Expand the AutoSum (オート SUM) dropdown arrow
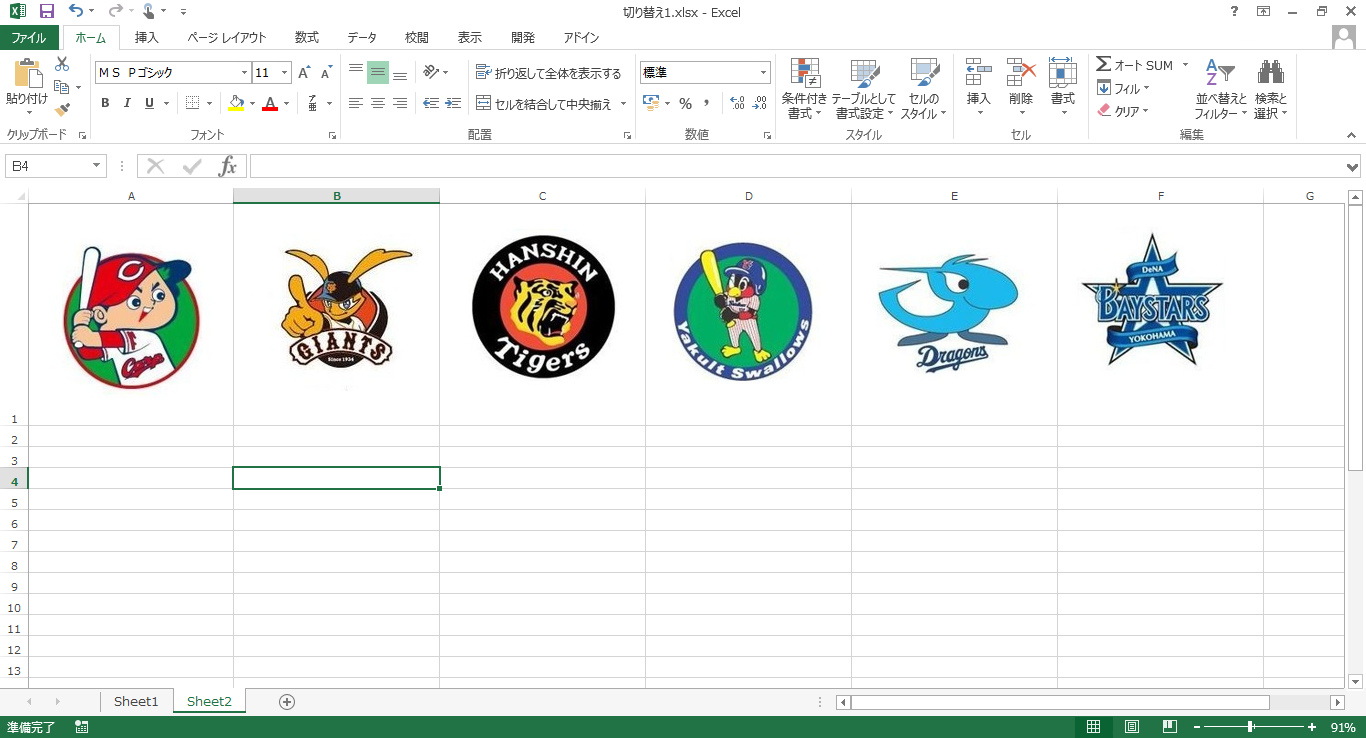Screen dimensions: 1366x738 click(1186, 65)
